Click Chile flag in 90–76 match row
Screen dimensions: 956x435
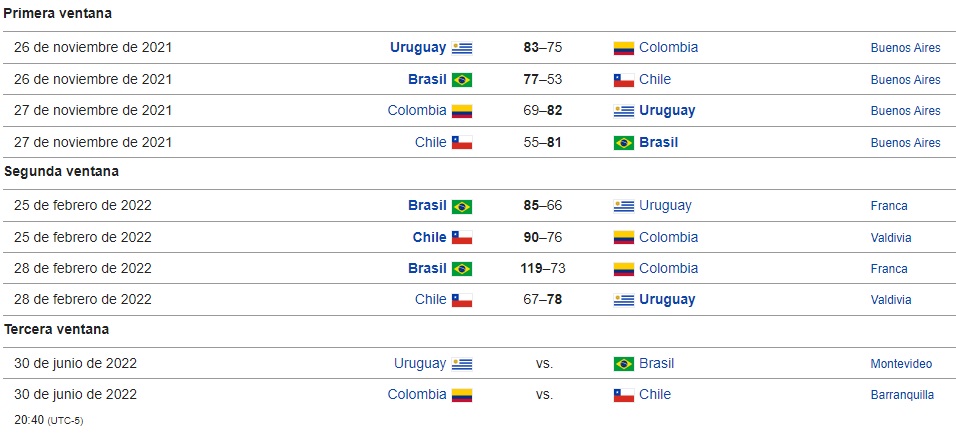coord(462,237)
